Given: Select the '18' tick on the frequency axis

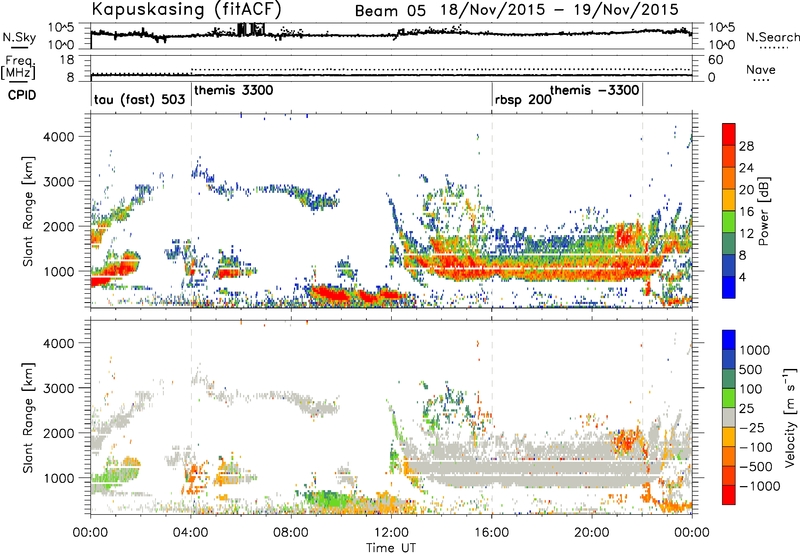Looking at the screenshot, I should click(67, 60).
